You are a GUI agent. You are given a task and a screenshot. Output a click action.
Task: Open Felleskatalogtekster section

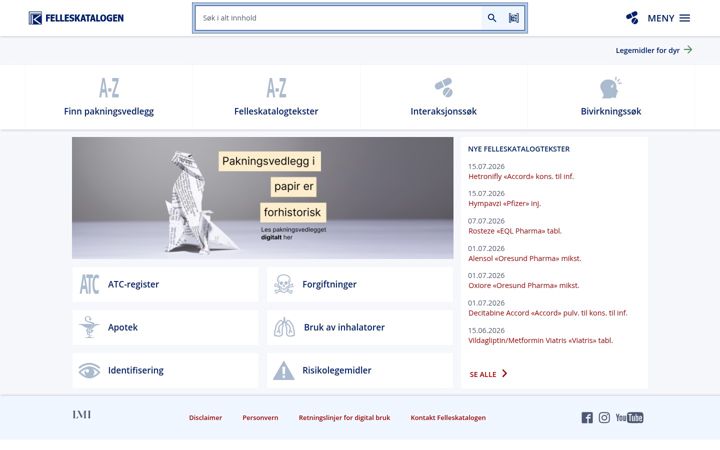[276, 111]
